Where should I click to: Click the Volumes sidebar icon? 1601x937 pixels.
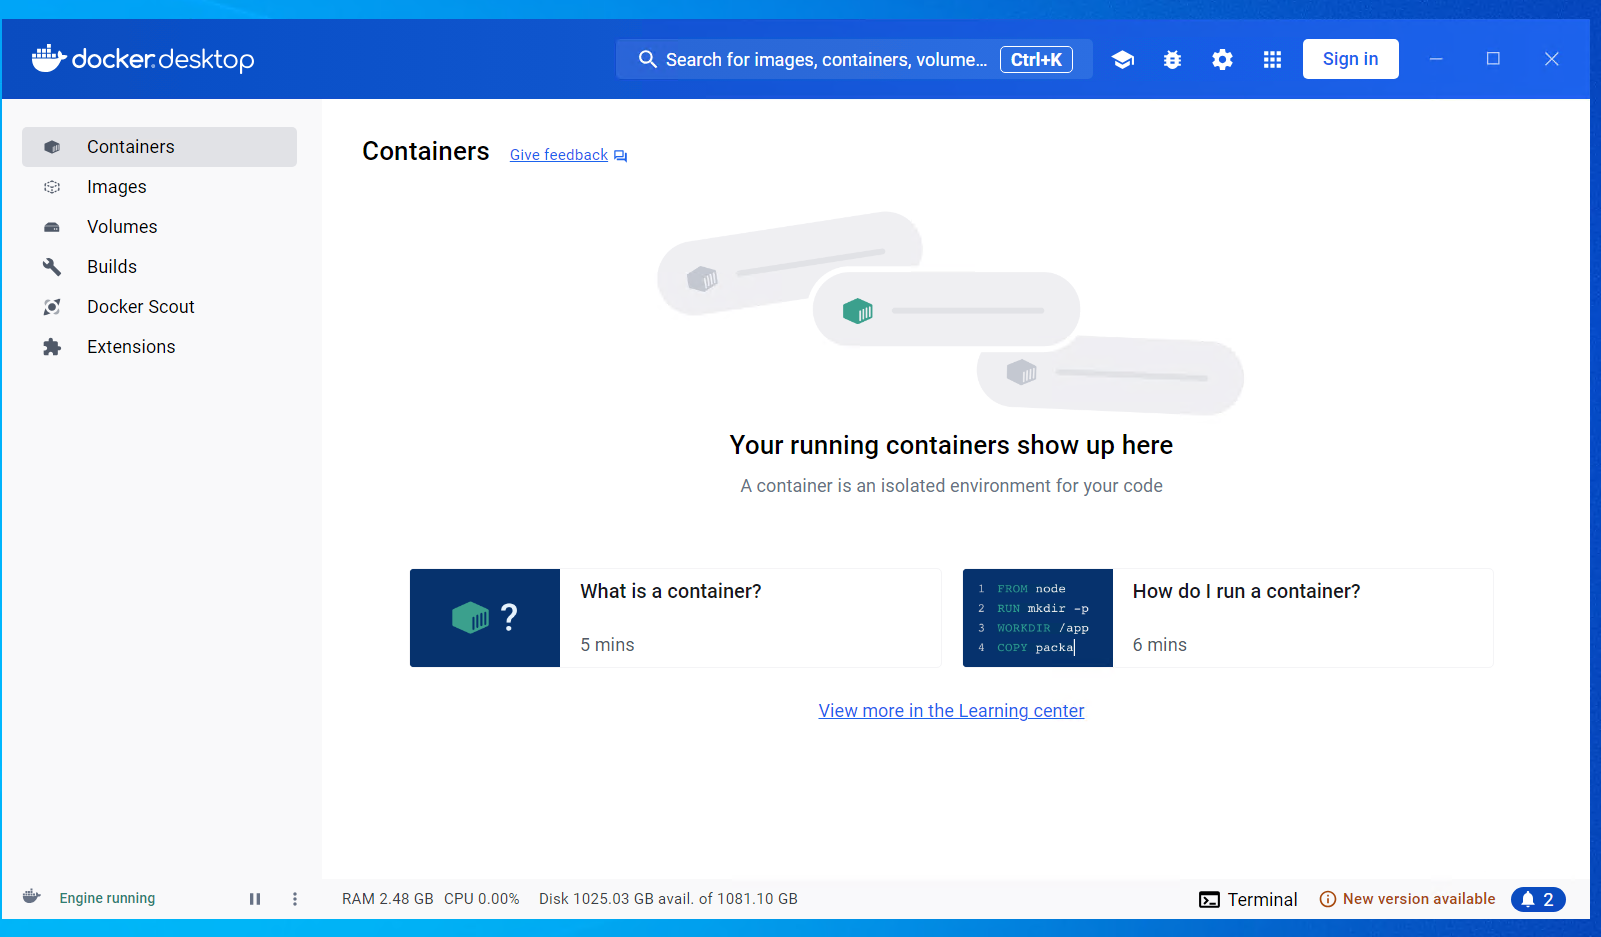[x=52, y=227]
